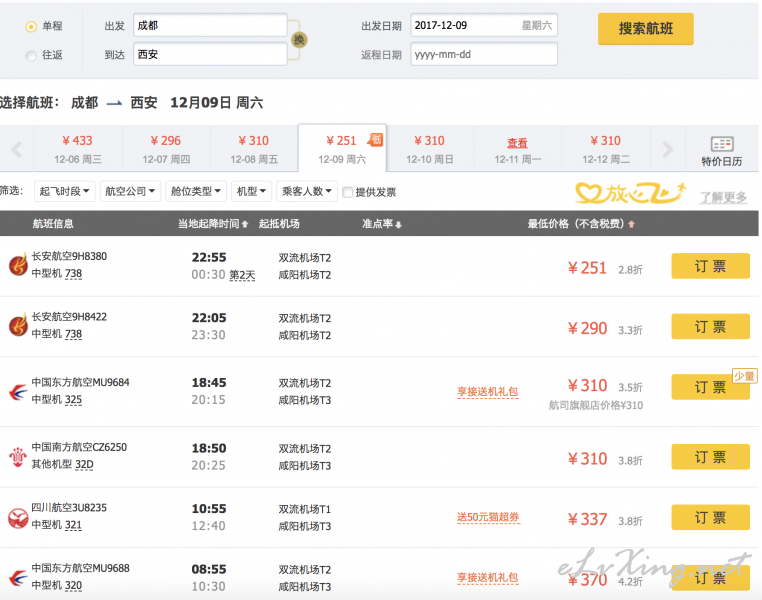The image size is (762, 600).
Task: Click aircraft type 321 for flight 3U8235
Action: tap(73, 525)
